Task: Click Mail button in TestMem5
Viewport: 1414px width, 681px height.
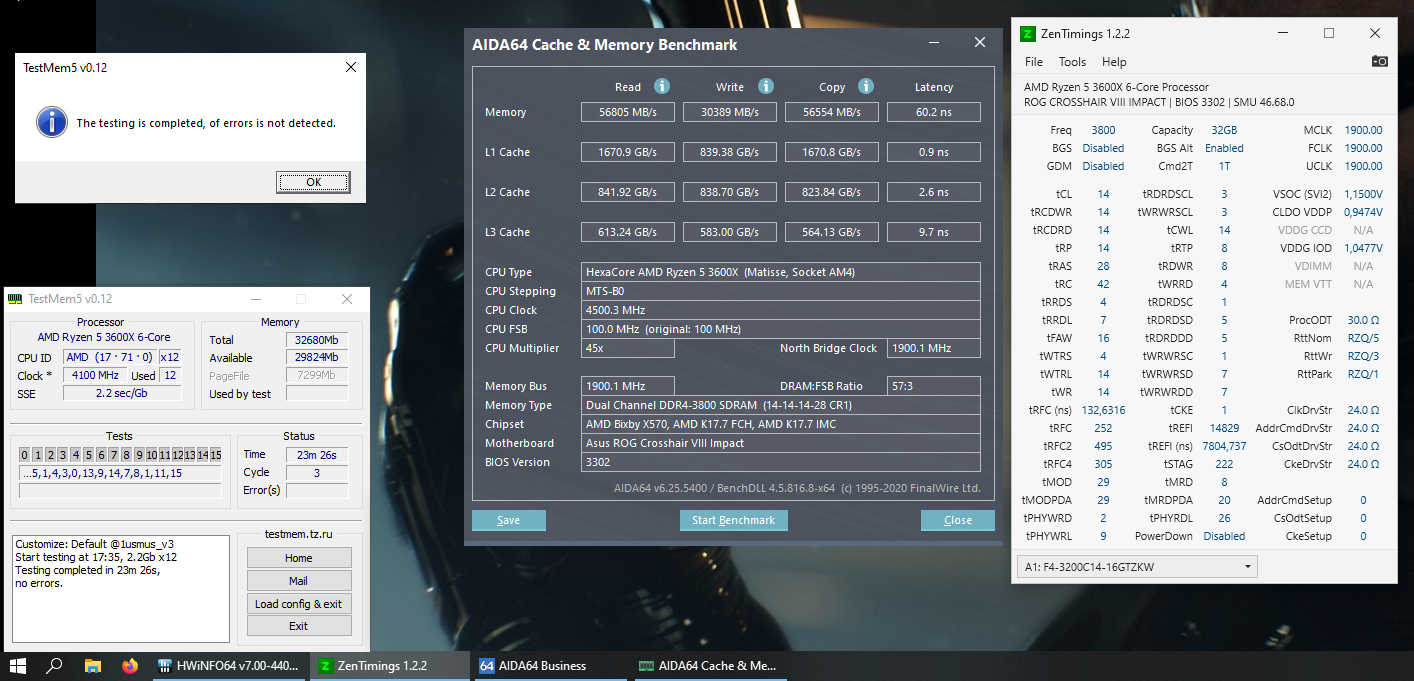Action: (x=299, y=581)
